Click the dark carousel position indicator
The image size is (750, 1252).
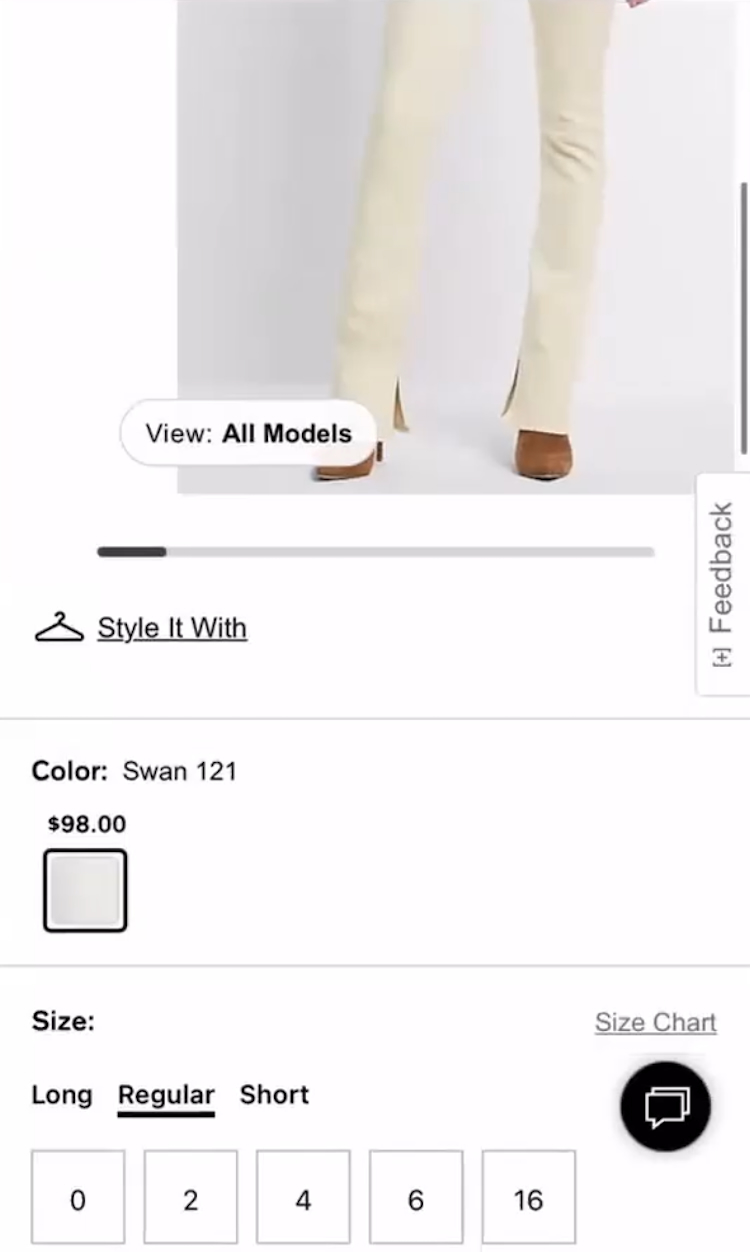(132, 552)
